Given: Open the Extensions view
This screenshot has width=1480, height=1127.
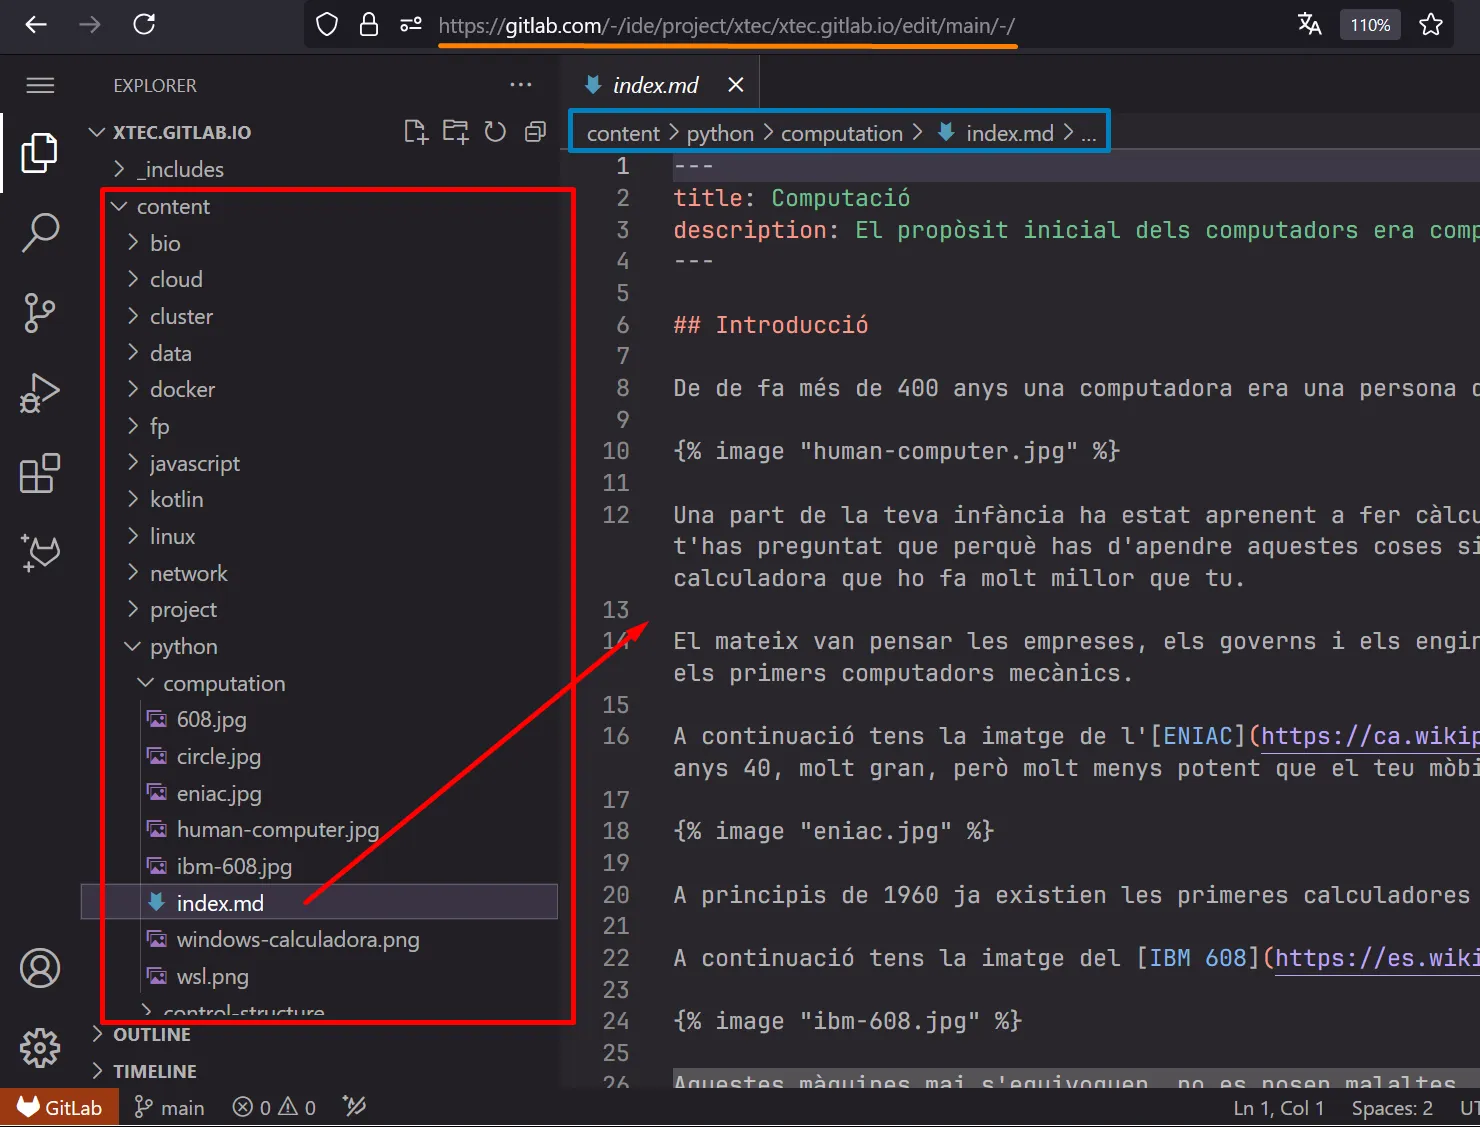Looking at the screenshot, I should 40,473.
